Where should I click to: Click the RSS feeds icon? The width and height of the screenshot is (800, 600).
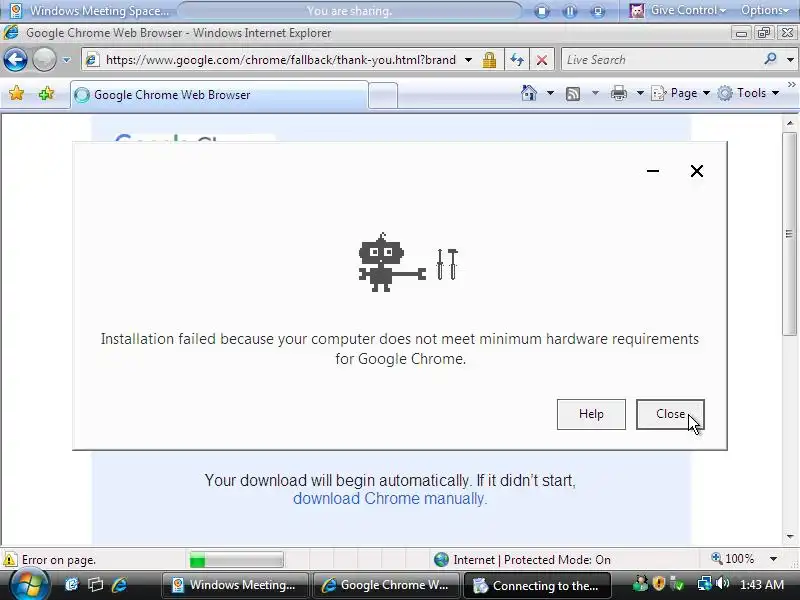[x=573, y=93]
